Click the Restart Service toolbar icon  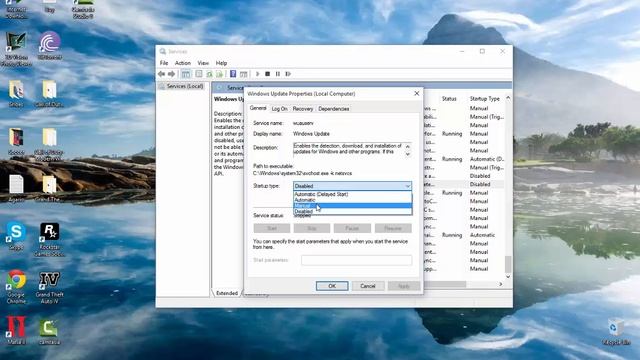click(x=288, y=74)
